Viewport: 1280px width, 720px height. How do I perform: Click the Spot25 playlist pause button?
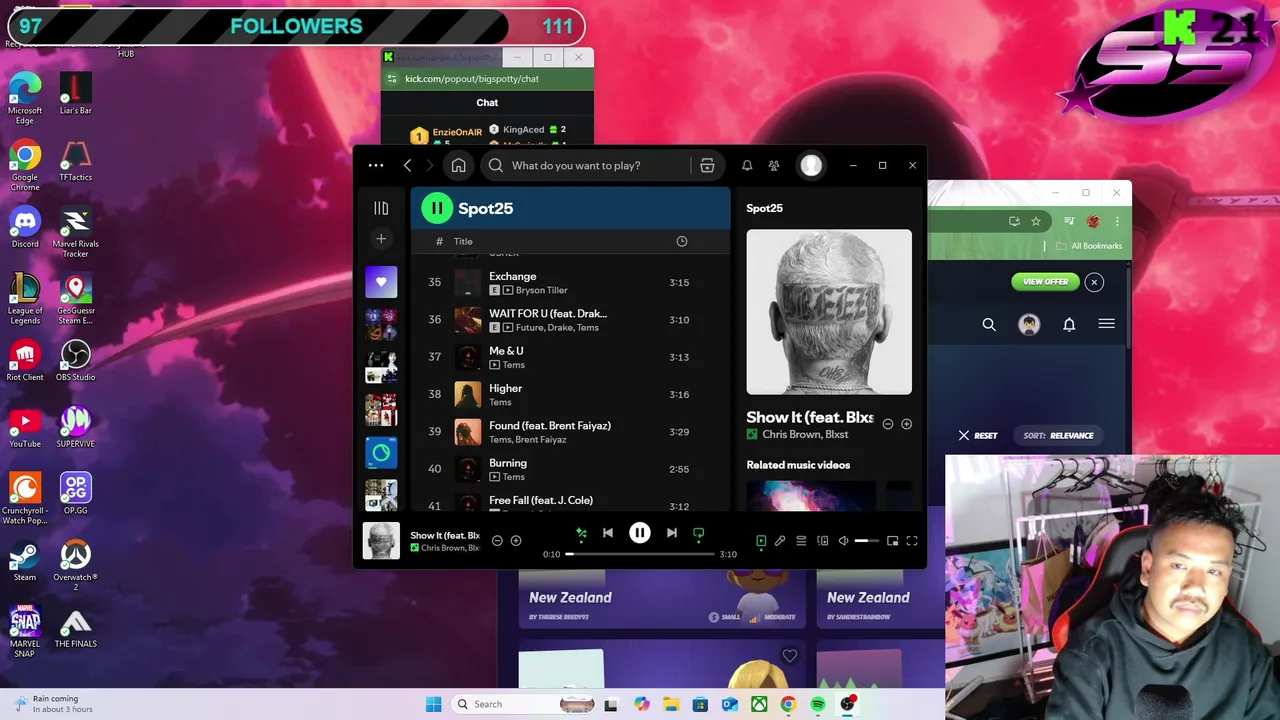[x=436, y=208]
